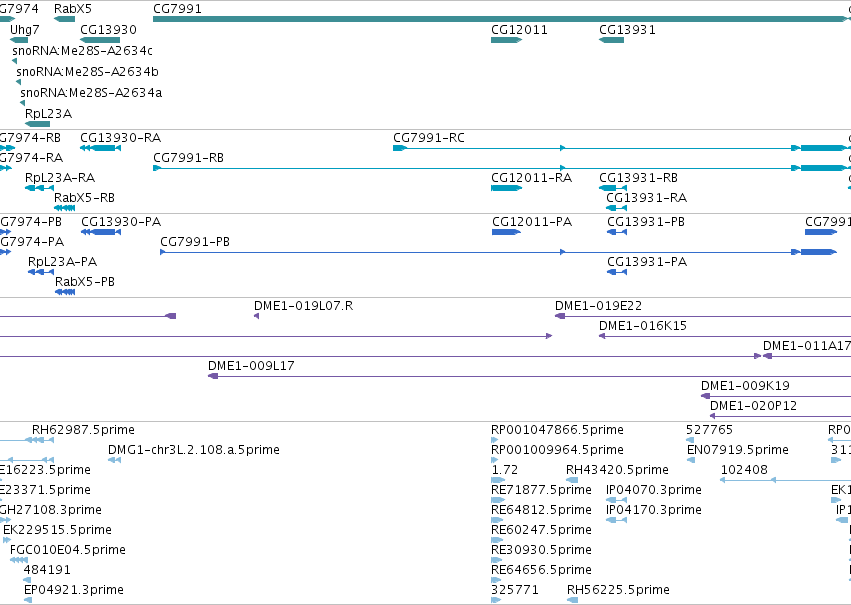Select the IP04070.3prime label
The width and height of the screenshot is (851, 605).
(x=654, y=491)
